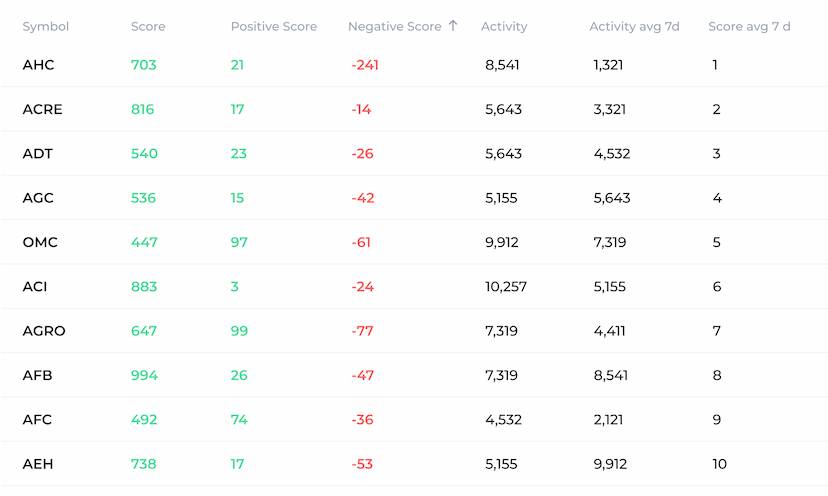Open the ACRE symbol entry
The height and width of the screenshot is (496, 828).
click(x=43, y=109)
